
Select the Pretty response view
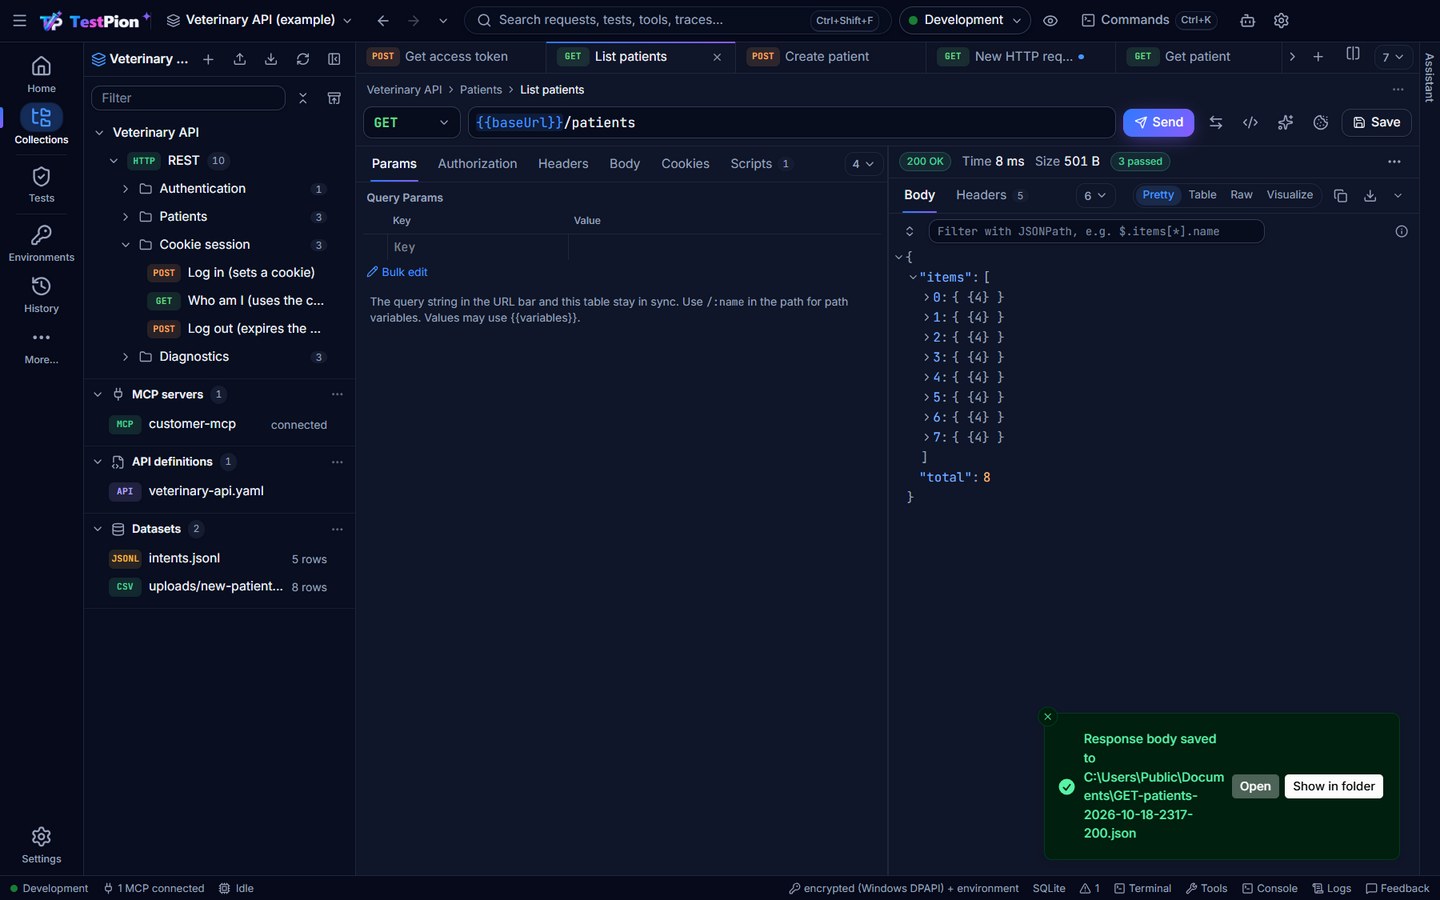tap(1158, 195)
